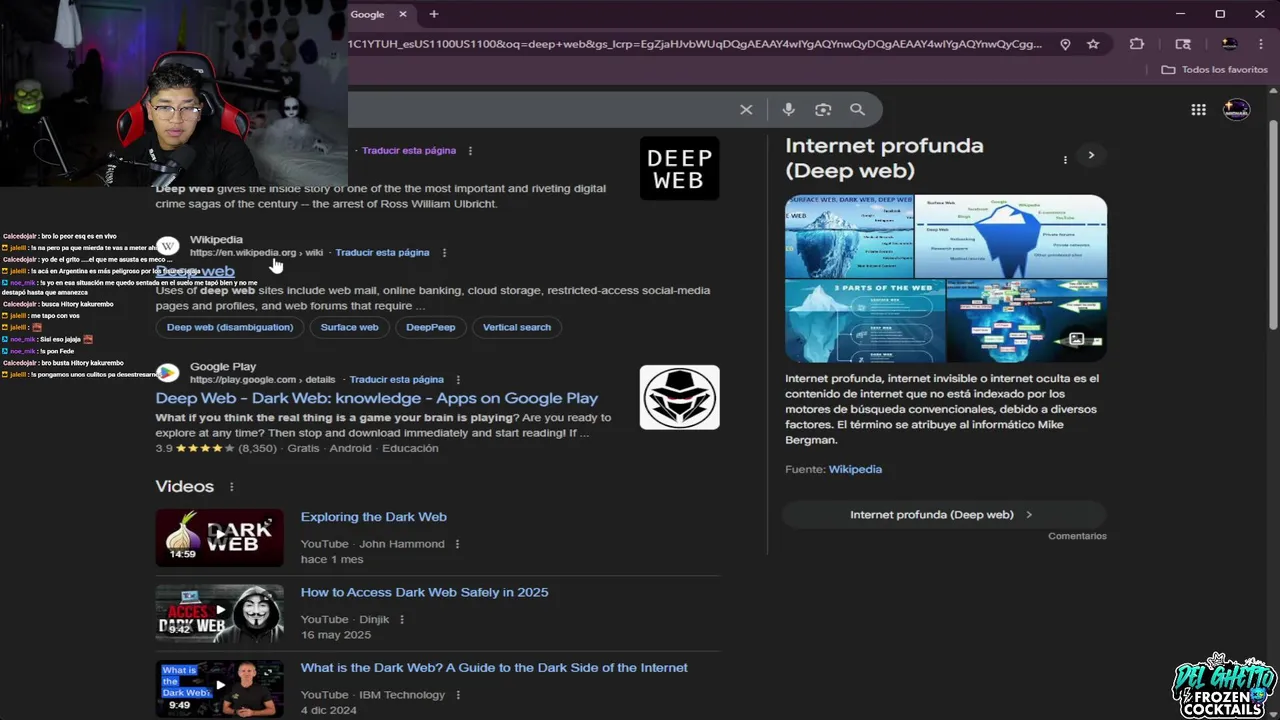The height and width of the screenshot is (720, 1280).
Task: Click the magnifying glass search icon
Action: click(x=857, y=110)
